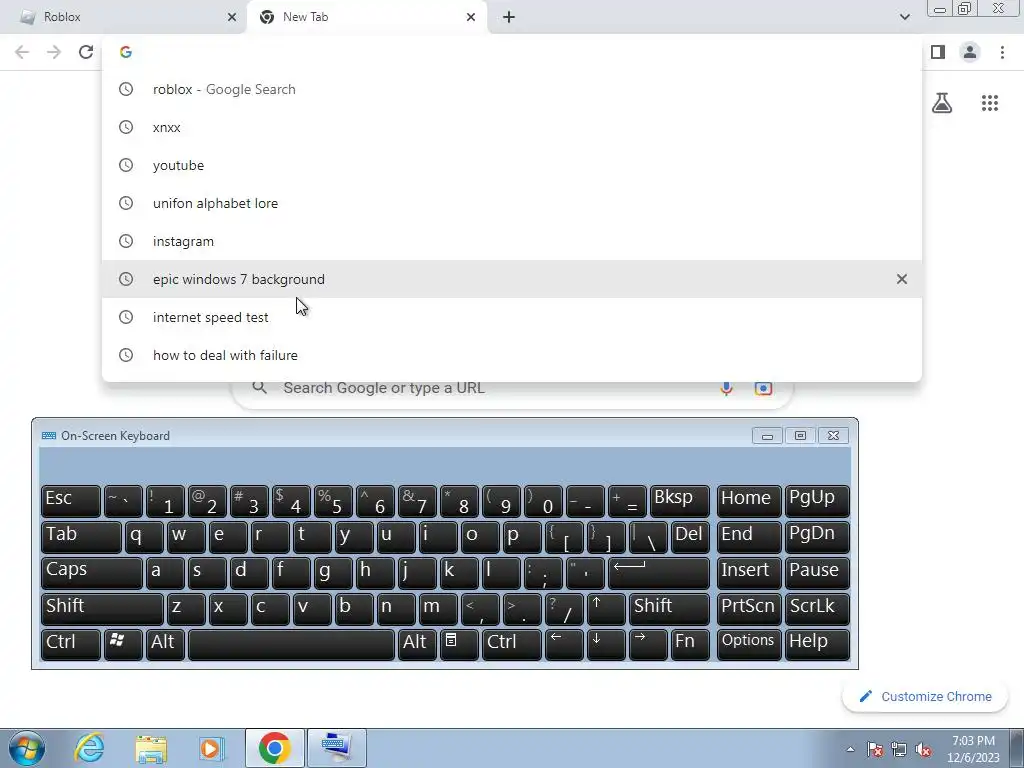The image size is (1024, 768).
Task: Open a new tab with plus button
Action: tap(509, 17)
